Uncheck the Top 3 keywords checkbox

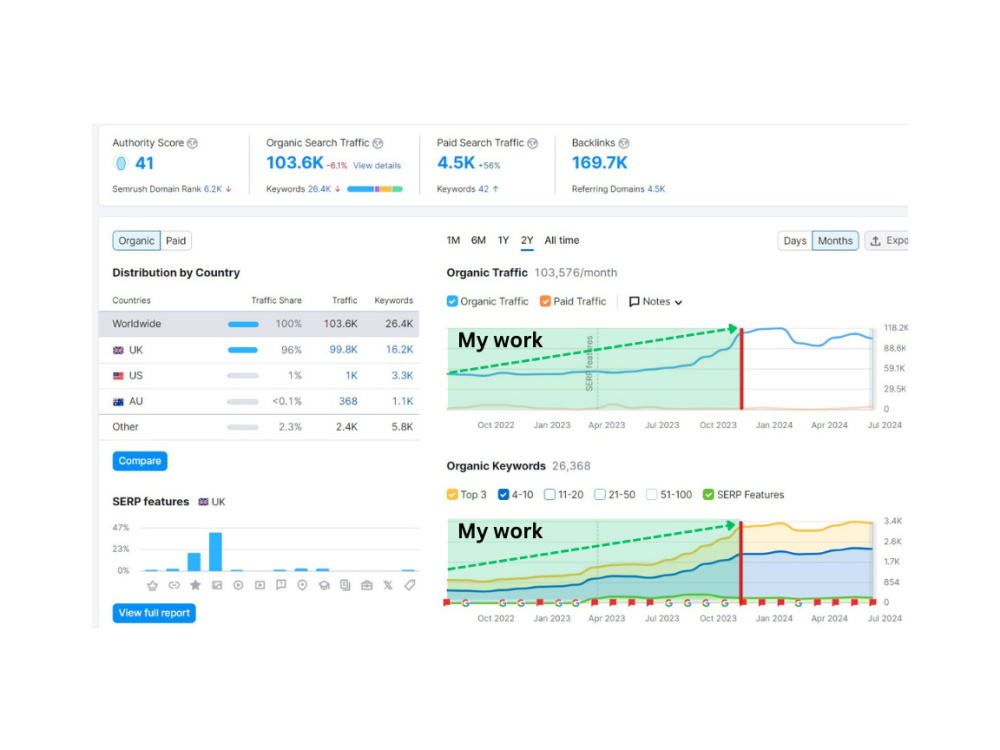(x=452, y=494)
